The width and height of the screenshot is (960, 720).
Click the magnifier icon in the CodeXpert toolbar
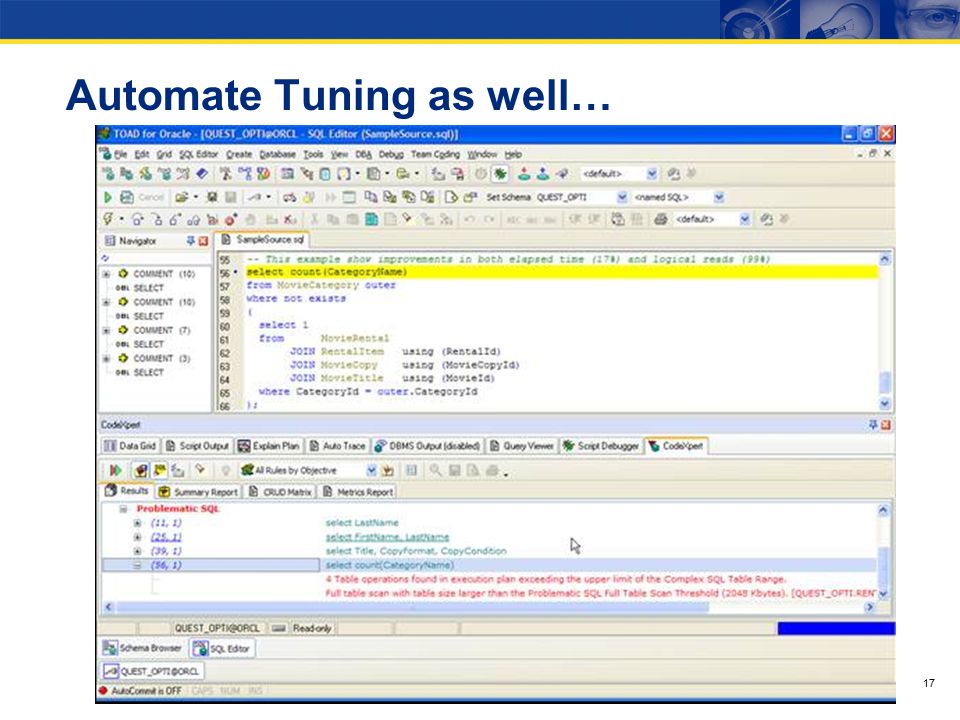point(435,470)
